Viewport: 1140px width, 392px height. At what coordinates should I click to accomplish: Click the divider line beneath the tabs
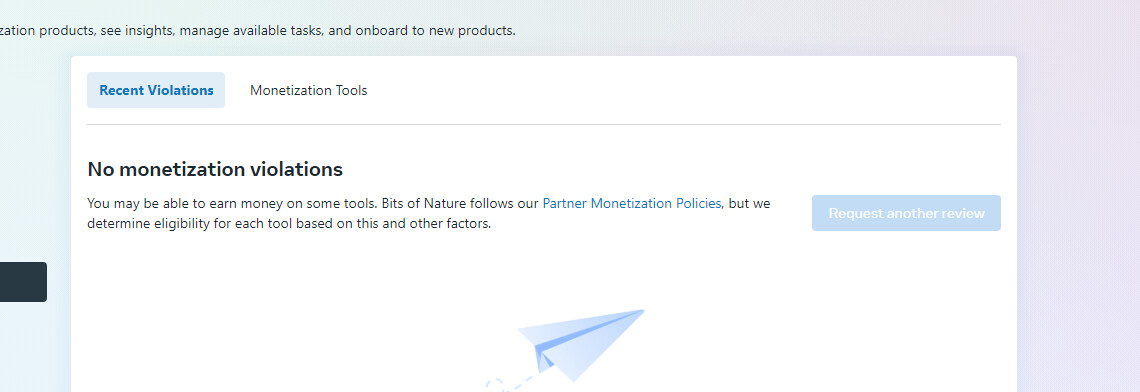[x=544, y=124]
